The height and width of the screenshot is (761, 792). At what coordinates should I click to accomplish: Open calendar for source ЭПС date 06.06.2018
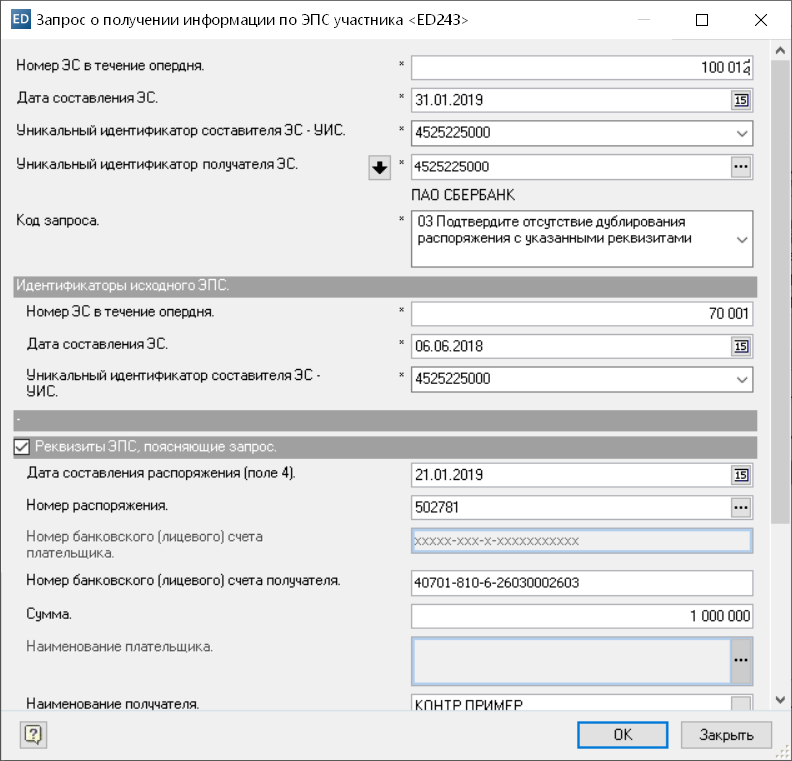click(741, 346)
